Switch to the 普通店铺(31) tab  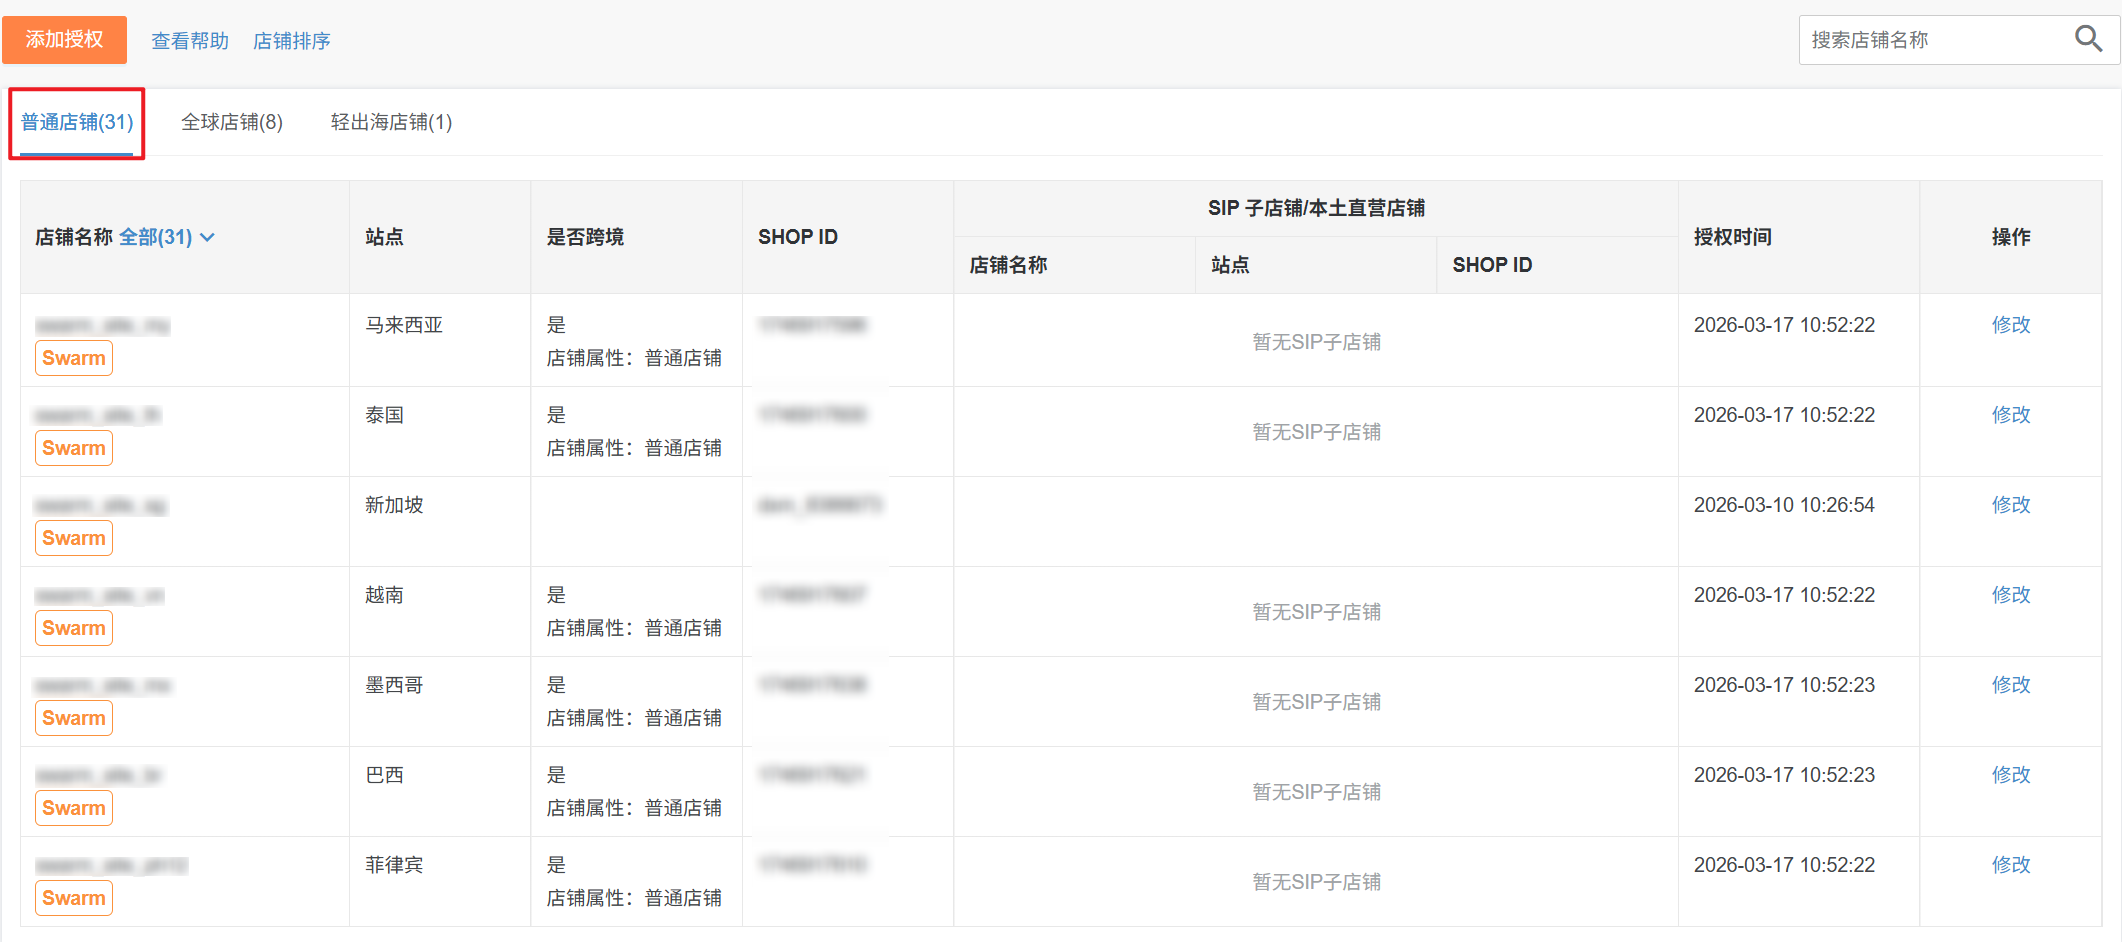(x=77, y=122)
